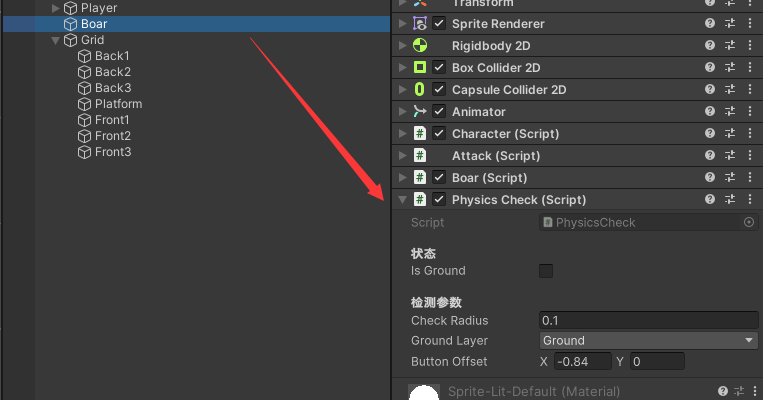Click the object picker for Script field
763x400 pixels.
click(750, 222)
